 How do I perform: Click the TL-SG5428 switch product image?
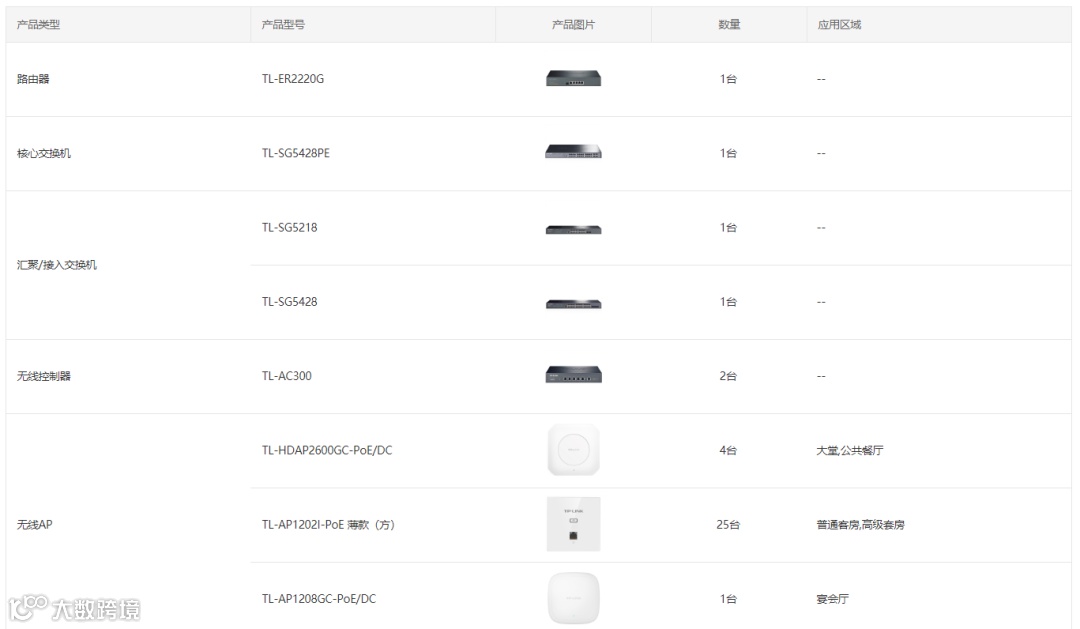[x=573, y=303]
